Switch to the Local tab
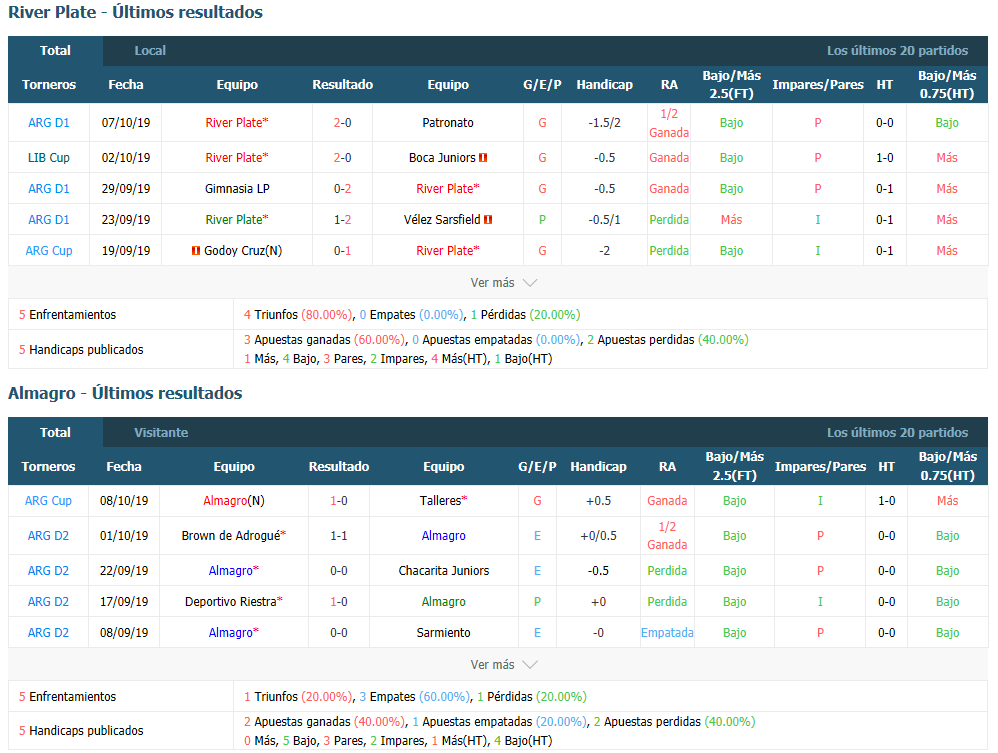Image resolution: width=998 pixels, height=753 pixels. tap(150, 51)
